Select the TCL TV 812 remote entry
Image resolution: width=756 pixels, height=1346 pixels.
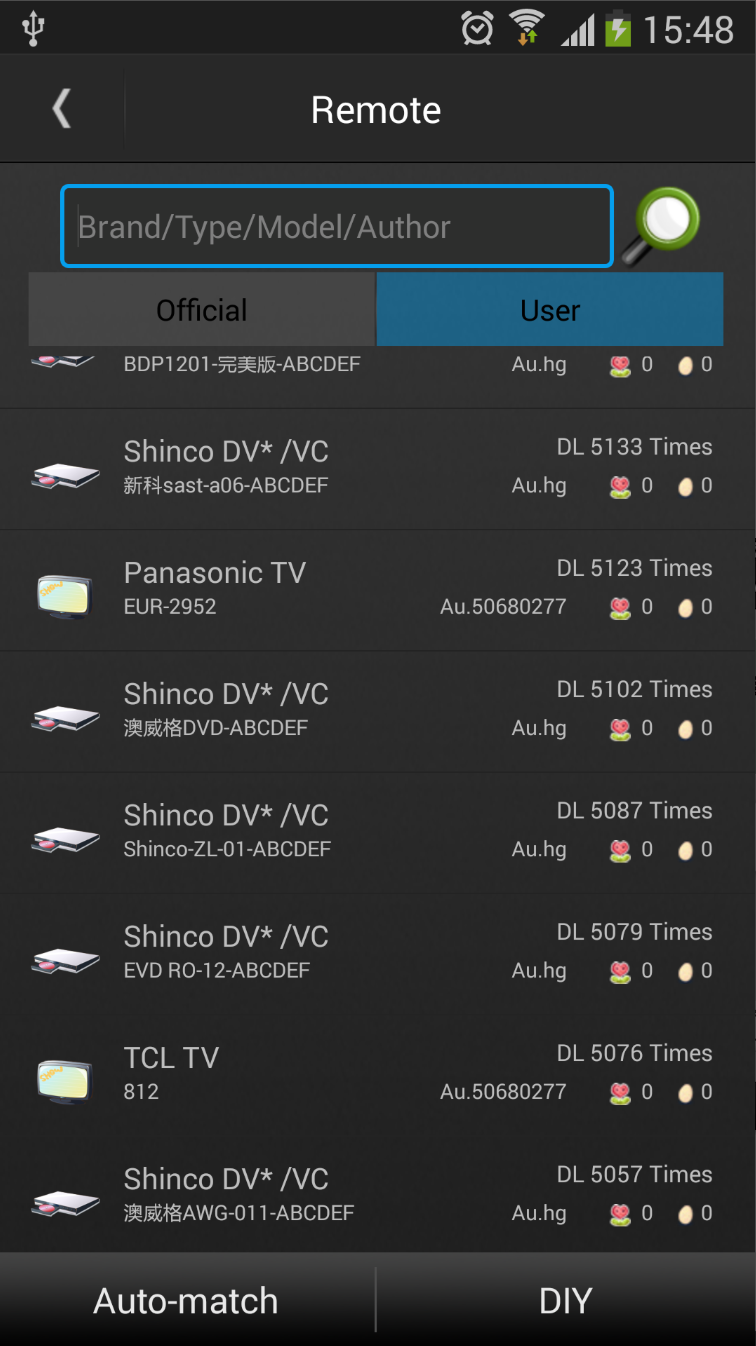pos(378,1076)
